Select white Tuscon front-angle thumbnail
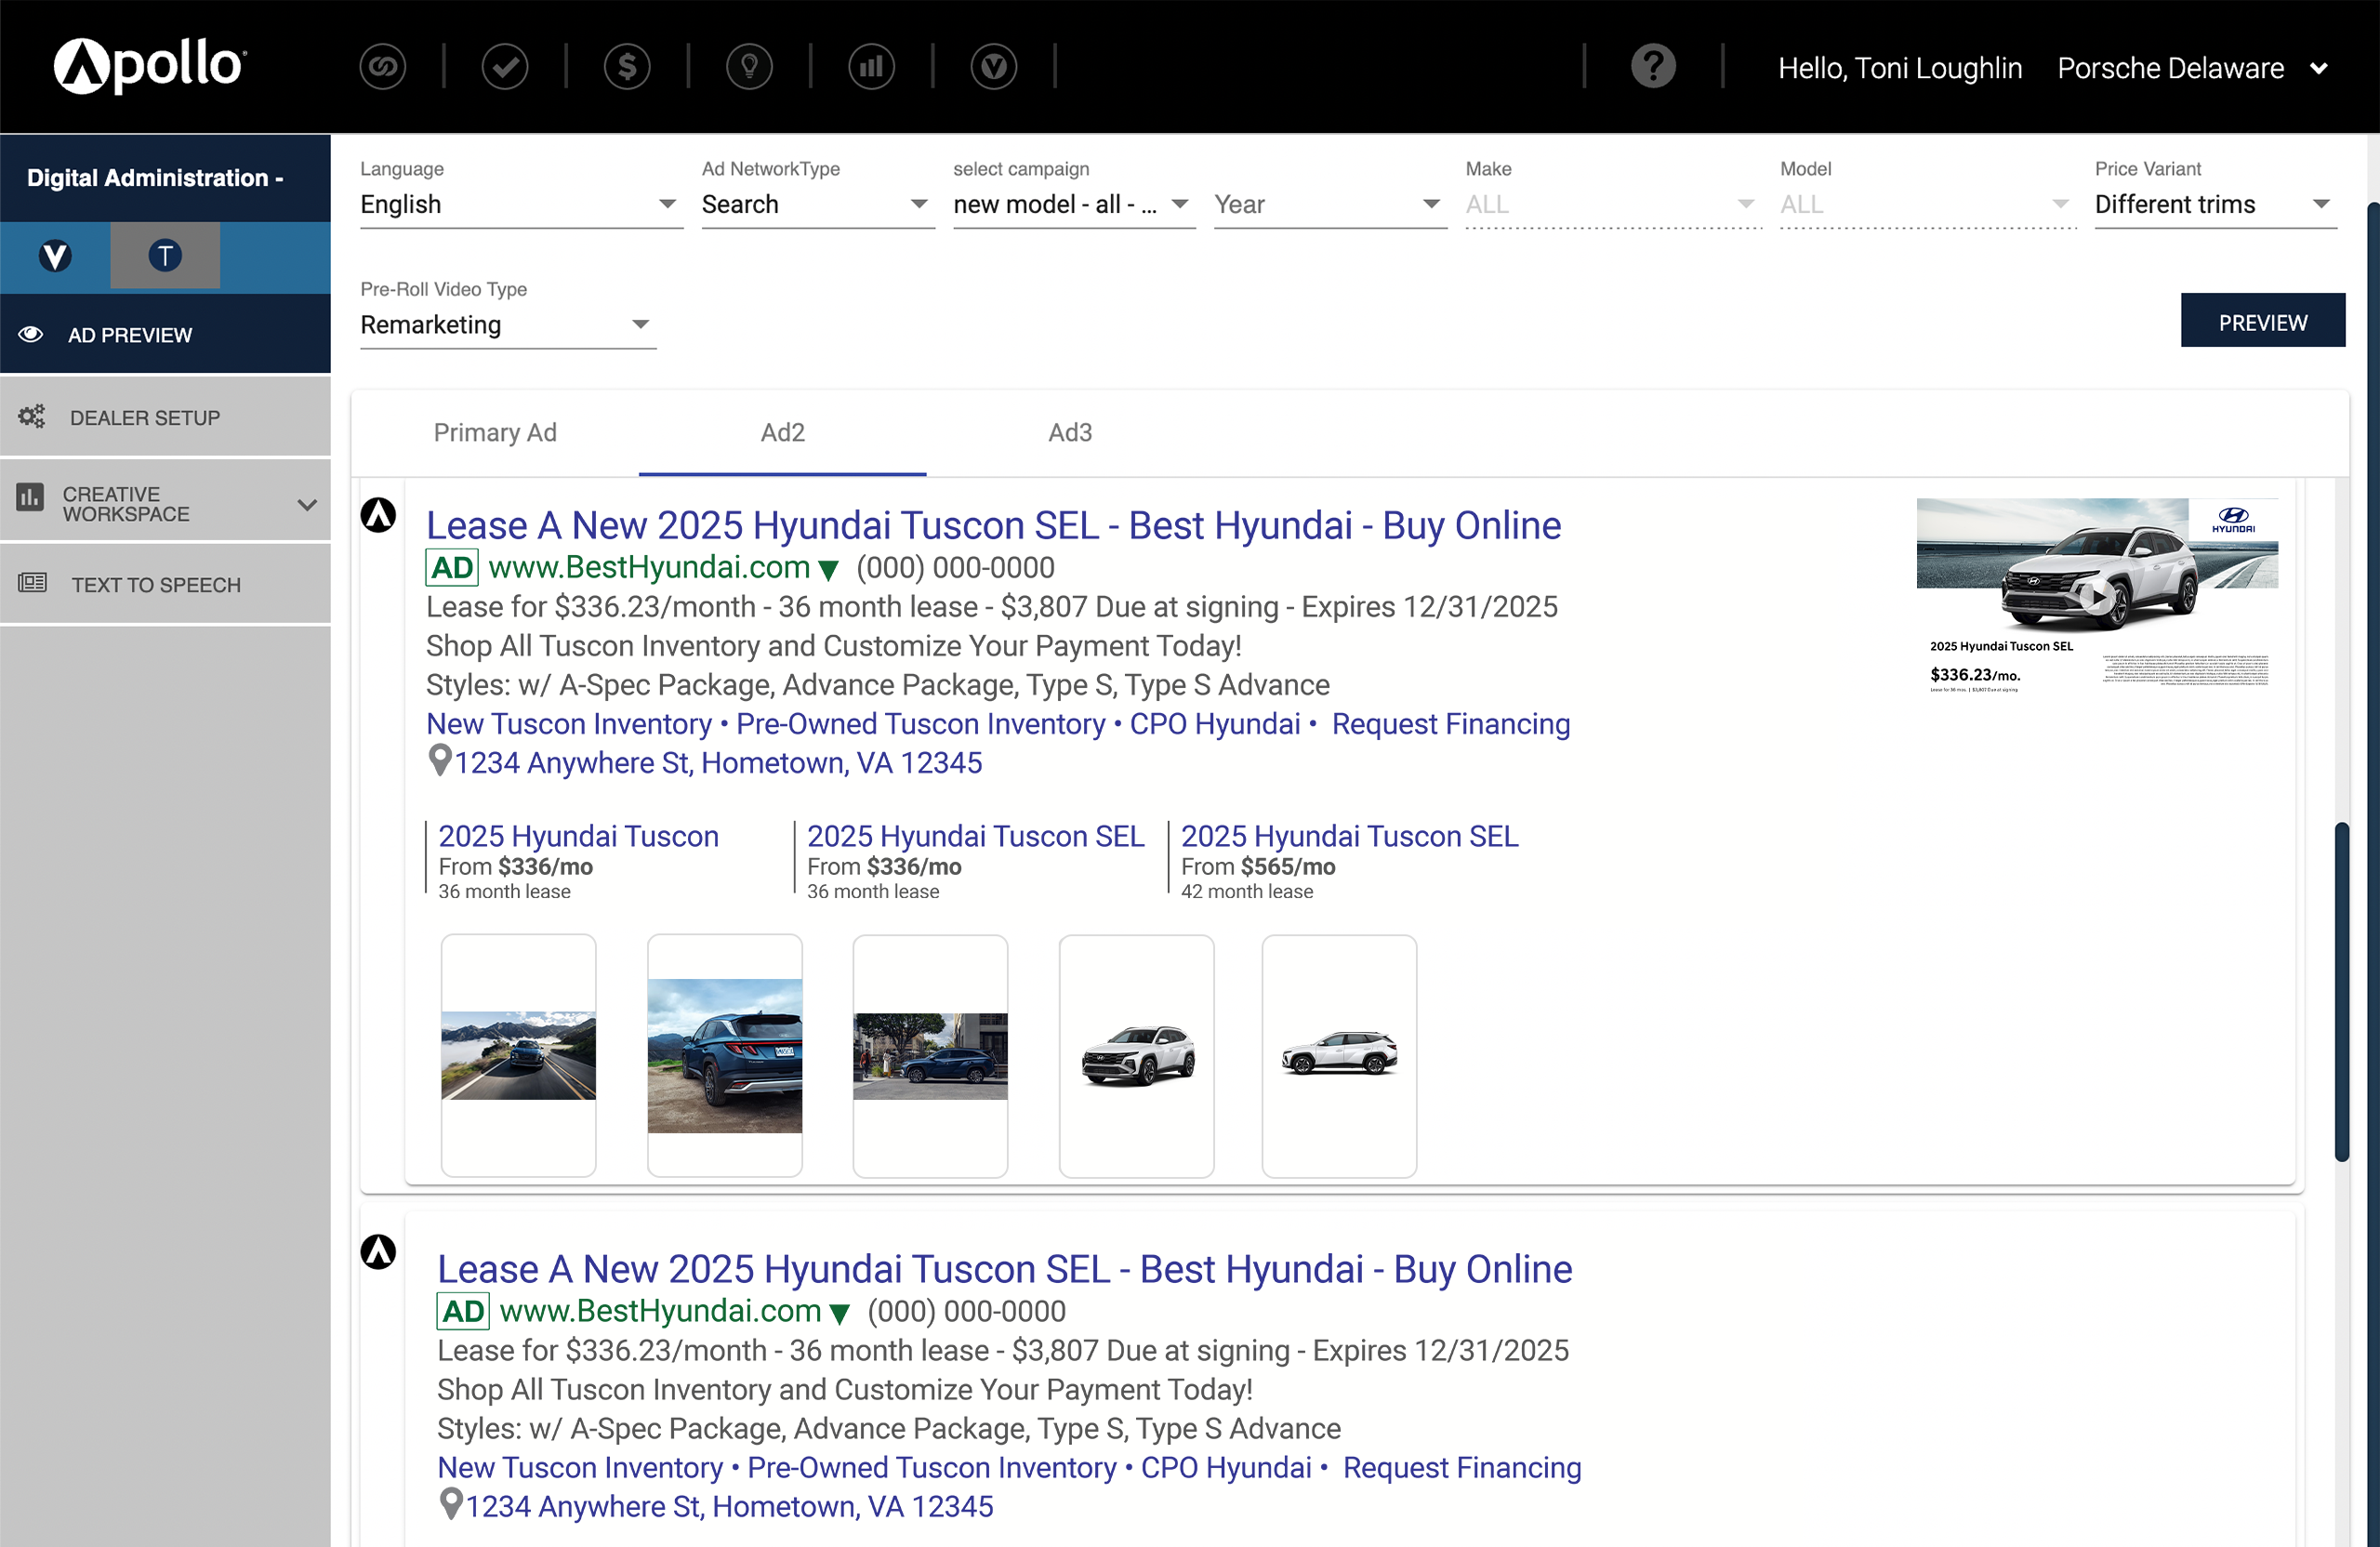Image resolution: width=2380 pixels, height=1547 pixels. click(x=1136, y=1055)
